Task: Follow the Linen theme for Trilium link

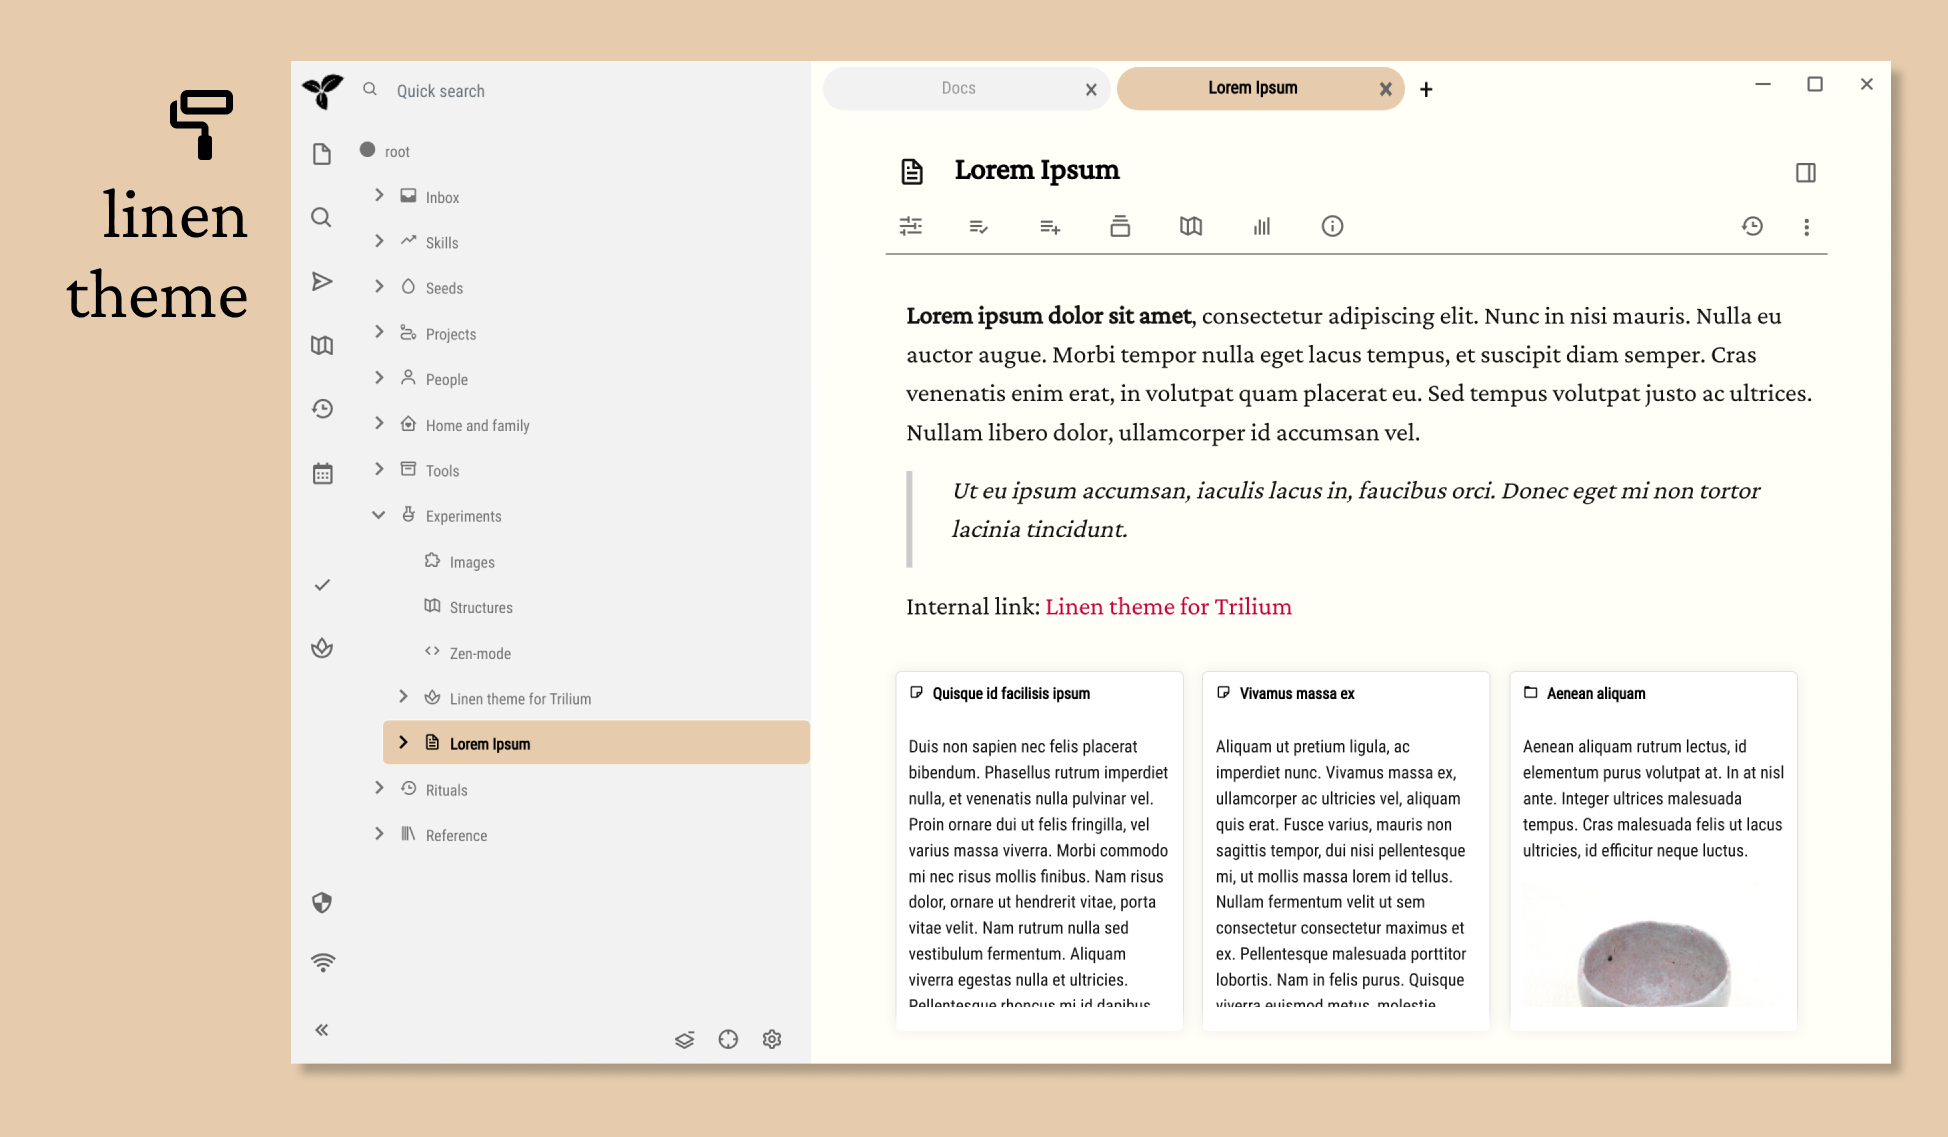Action: point(1168,607)
